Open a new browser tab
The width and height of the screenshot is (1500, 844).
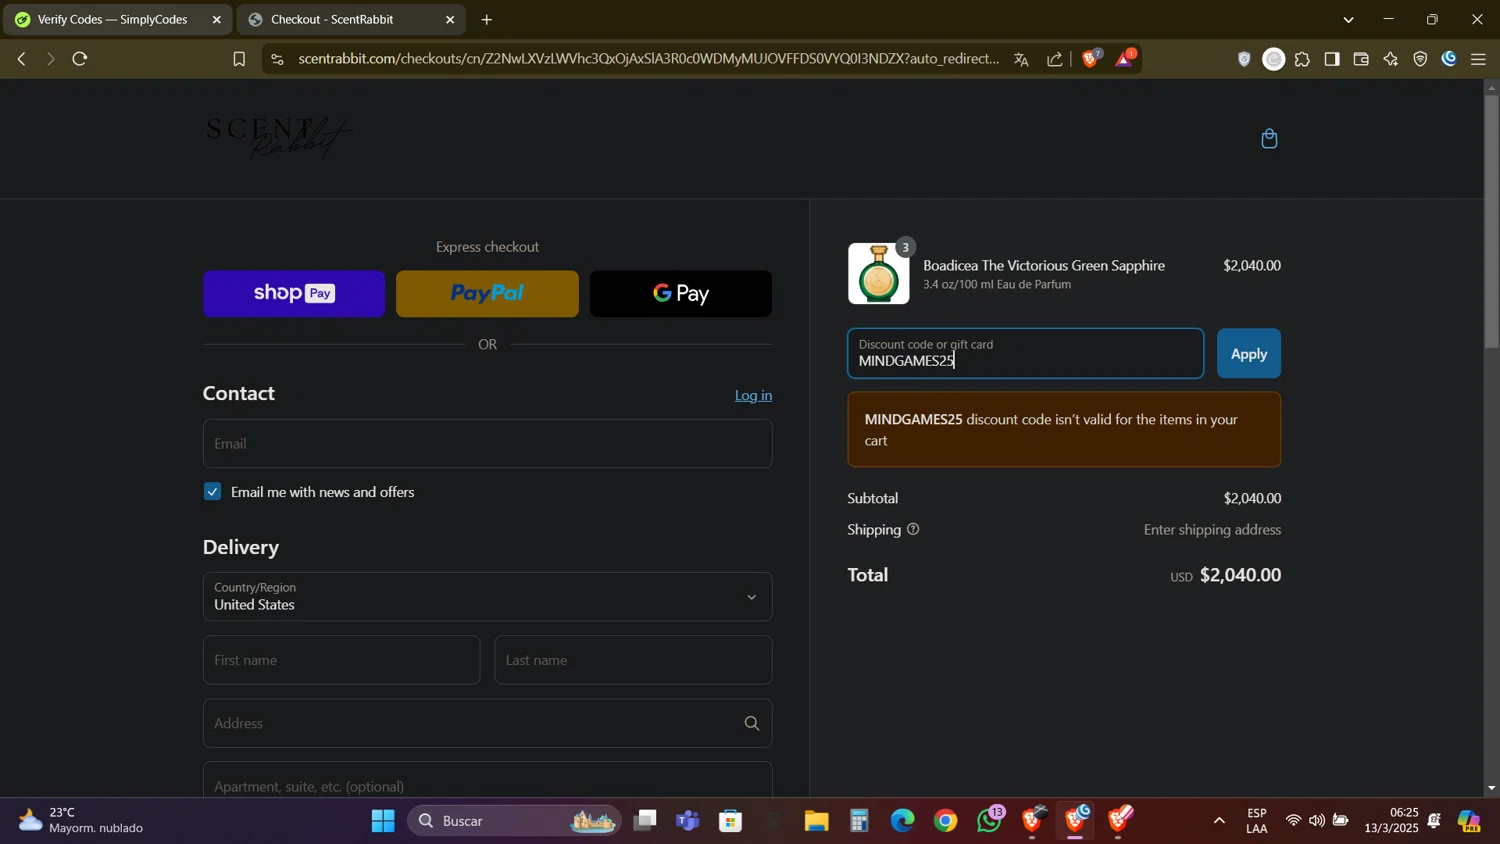487,19
